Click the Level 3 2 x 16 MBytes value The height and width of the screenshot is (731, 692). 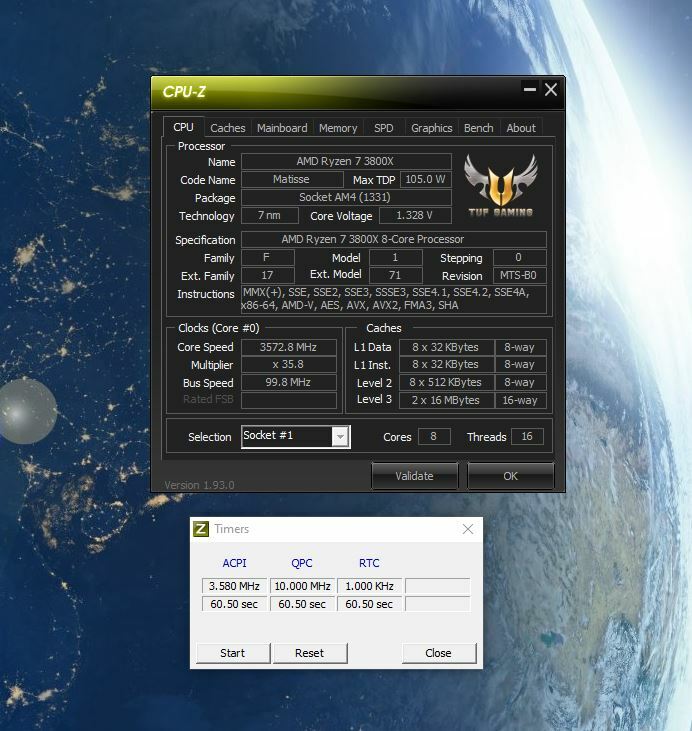tap(446, 400)
